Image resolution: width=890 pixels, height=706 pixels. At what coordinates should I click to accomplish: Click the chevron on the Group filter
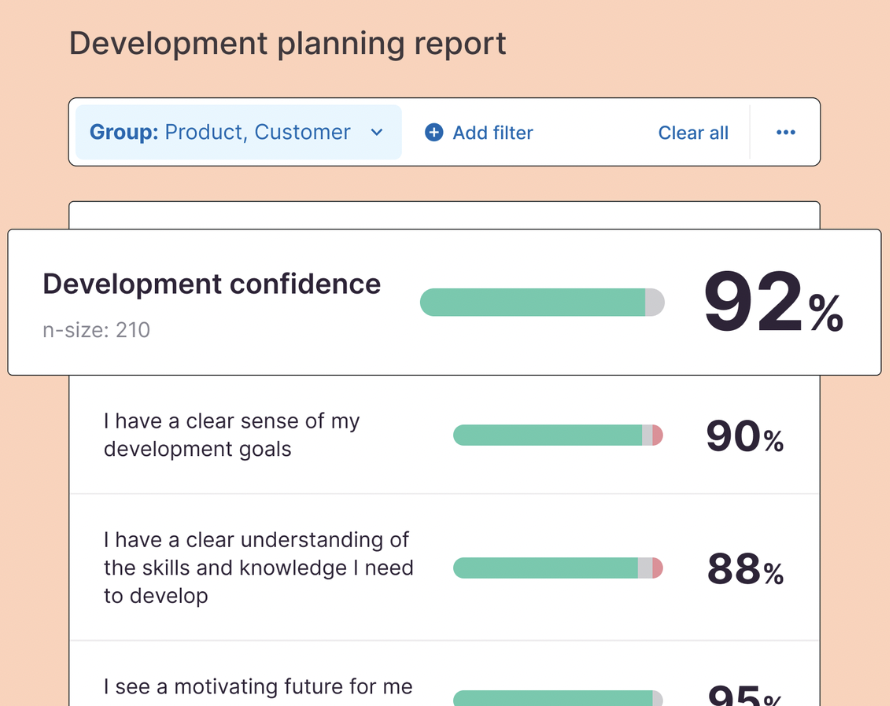pos(377,132)
